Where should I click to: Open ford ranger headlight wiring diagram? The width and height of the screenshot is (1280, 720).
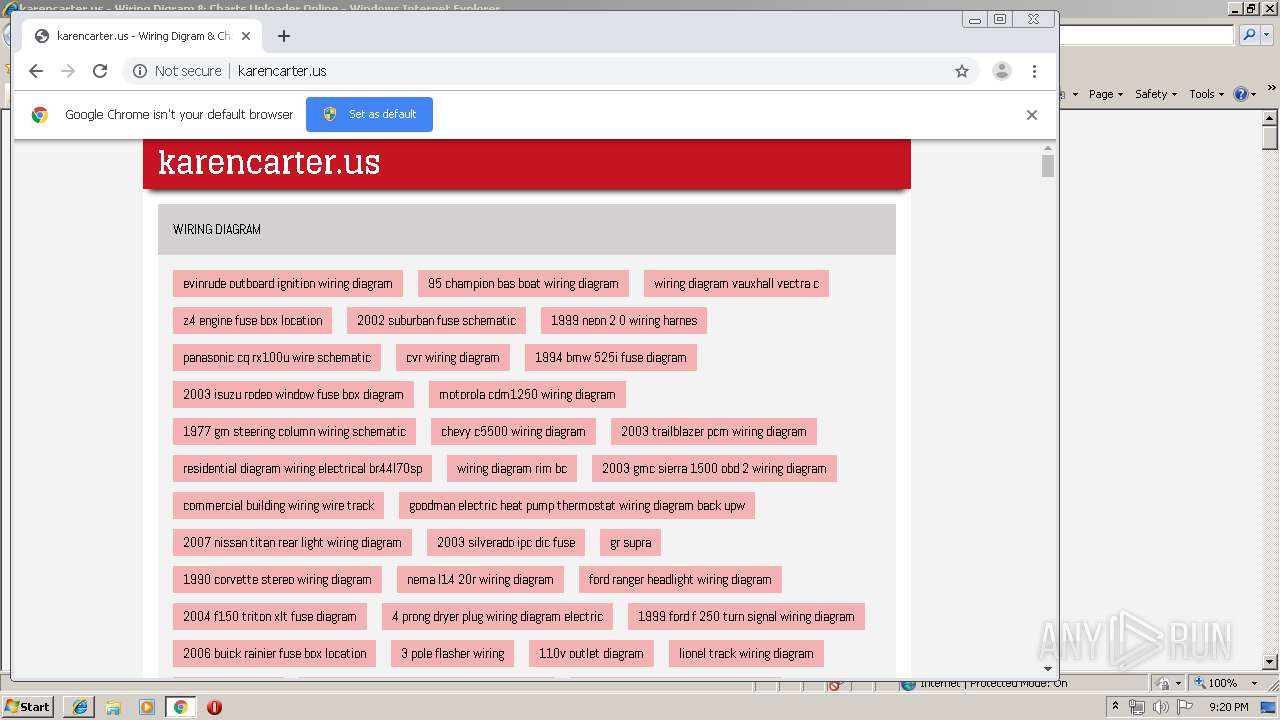680,580
